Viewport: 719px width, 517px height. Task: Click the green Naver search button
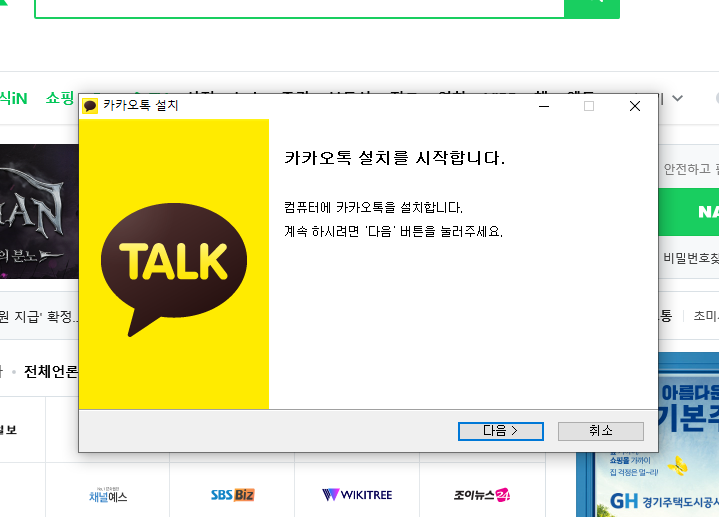(x=592, y=8)
